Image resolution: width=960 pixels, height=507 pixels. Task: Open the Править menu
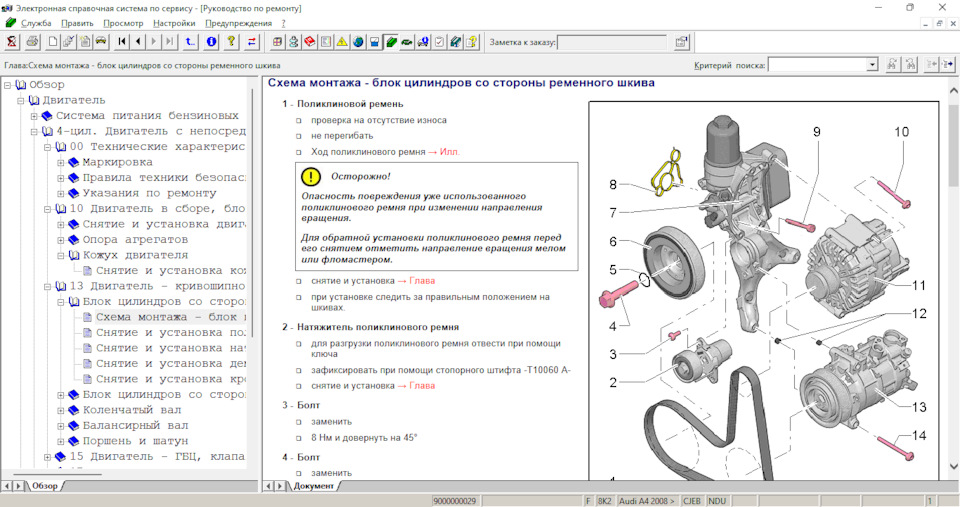coord(77,23)
